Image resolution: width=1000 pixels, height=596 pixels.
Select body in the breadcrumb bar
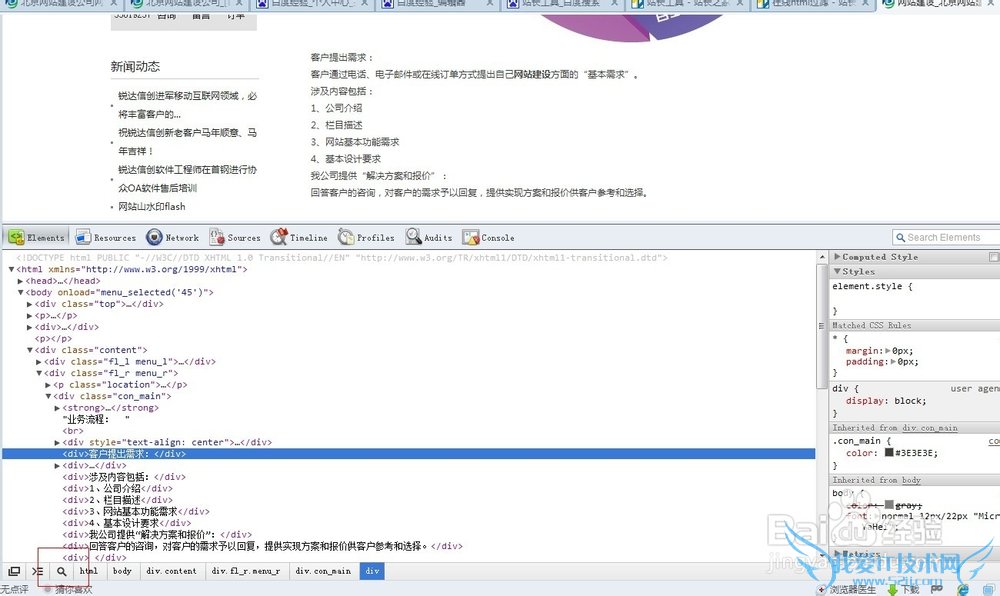coord(122,571)
